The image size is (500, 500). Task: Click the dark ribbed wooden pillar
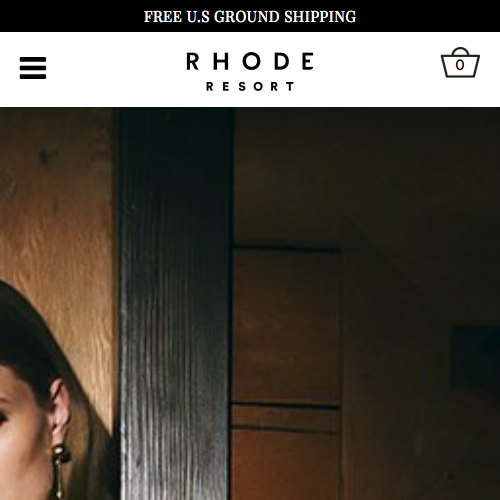(173, 303)
